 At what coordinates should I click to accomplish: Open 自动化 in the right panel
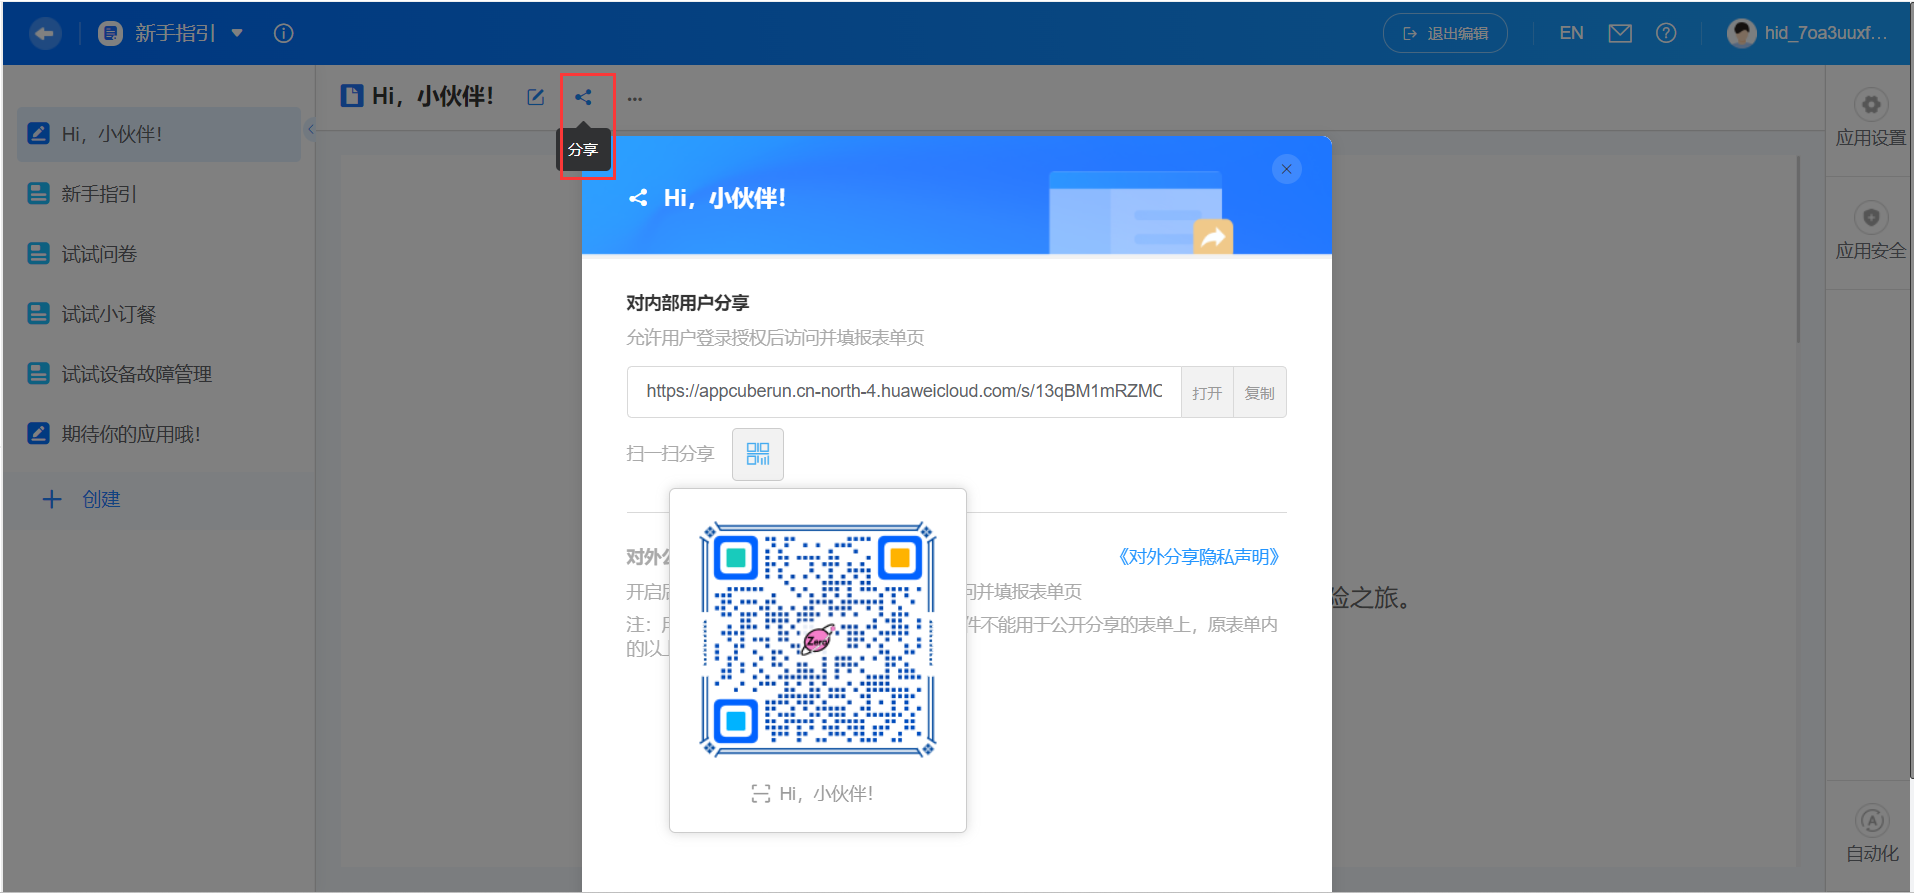(x=1872, y=836)
